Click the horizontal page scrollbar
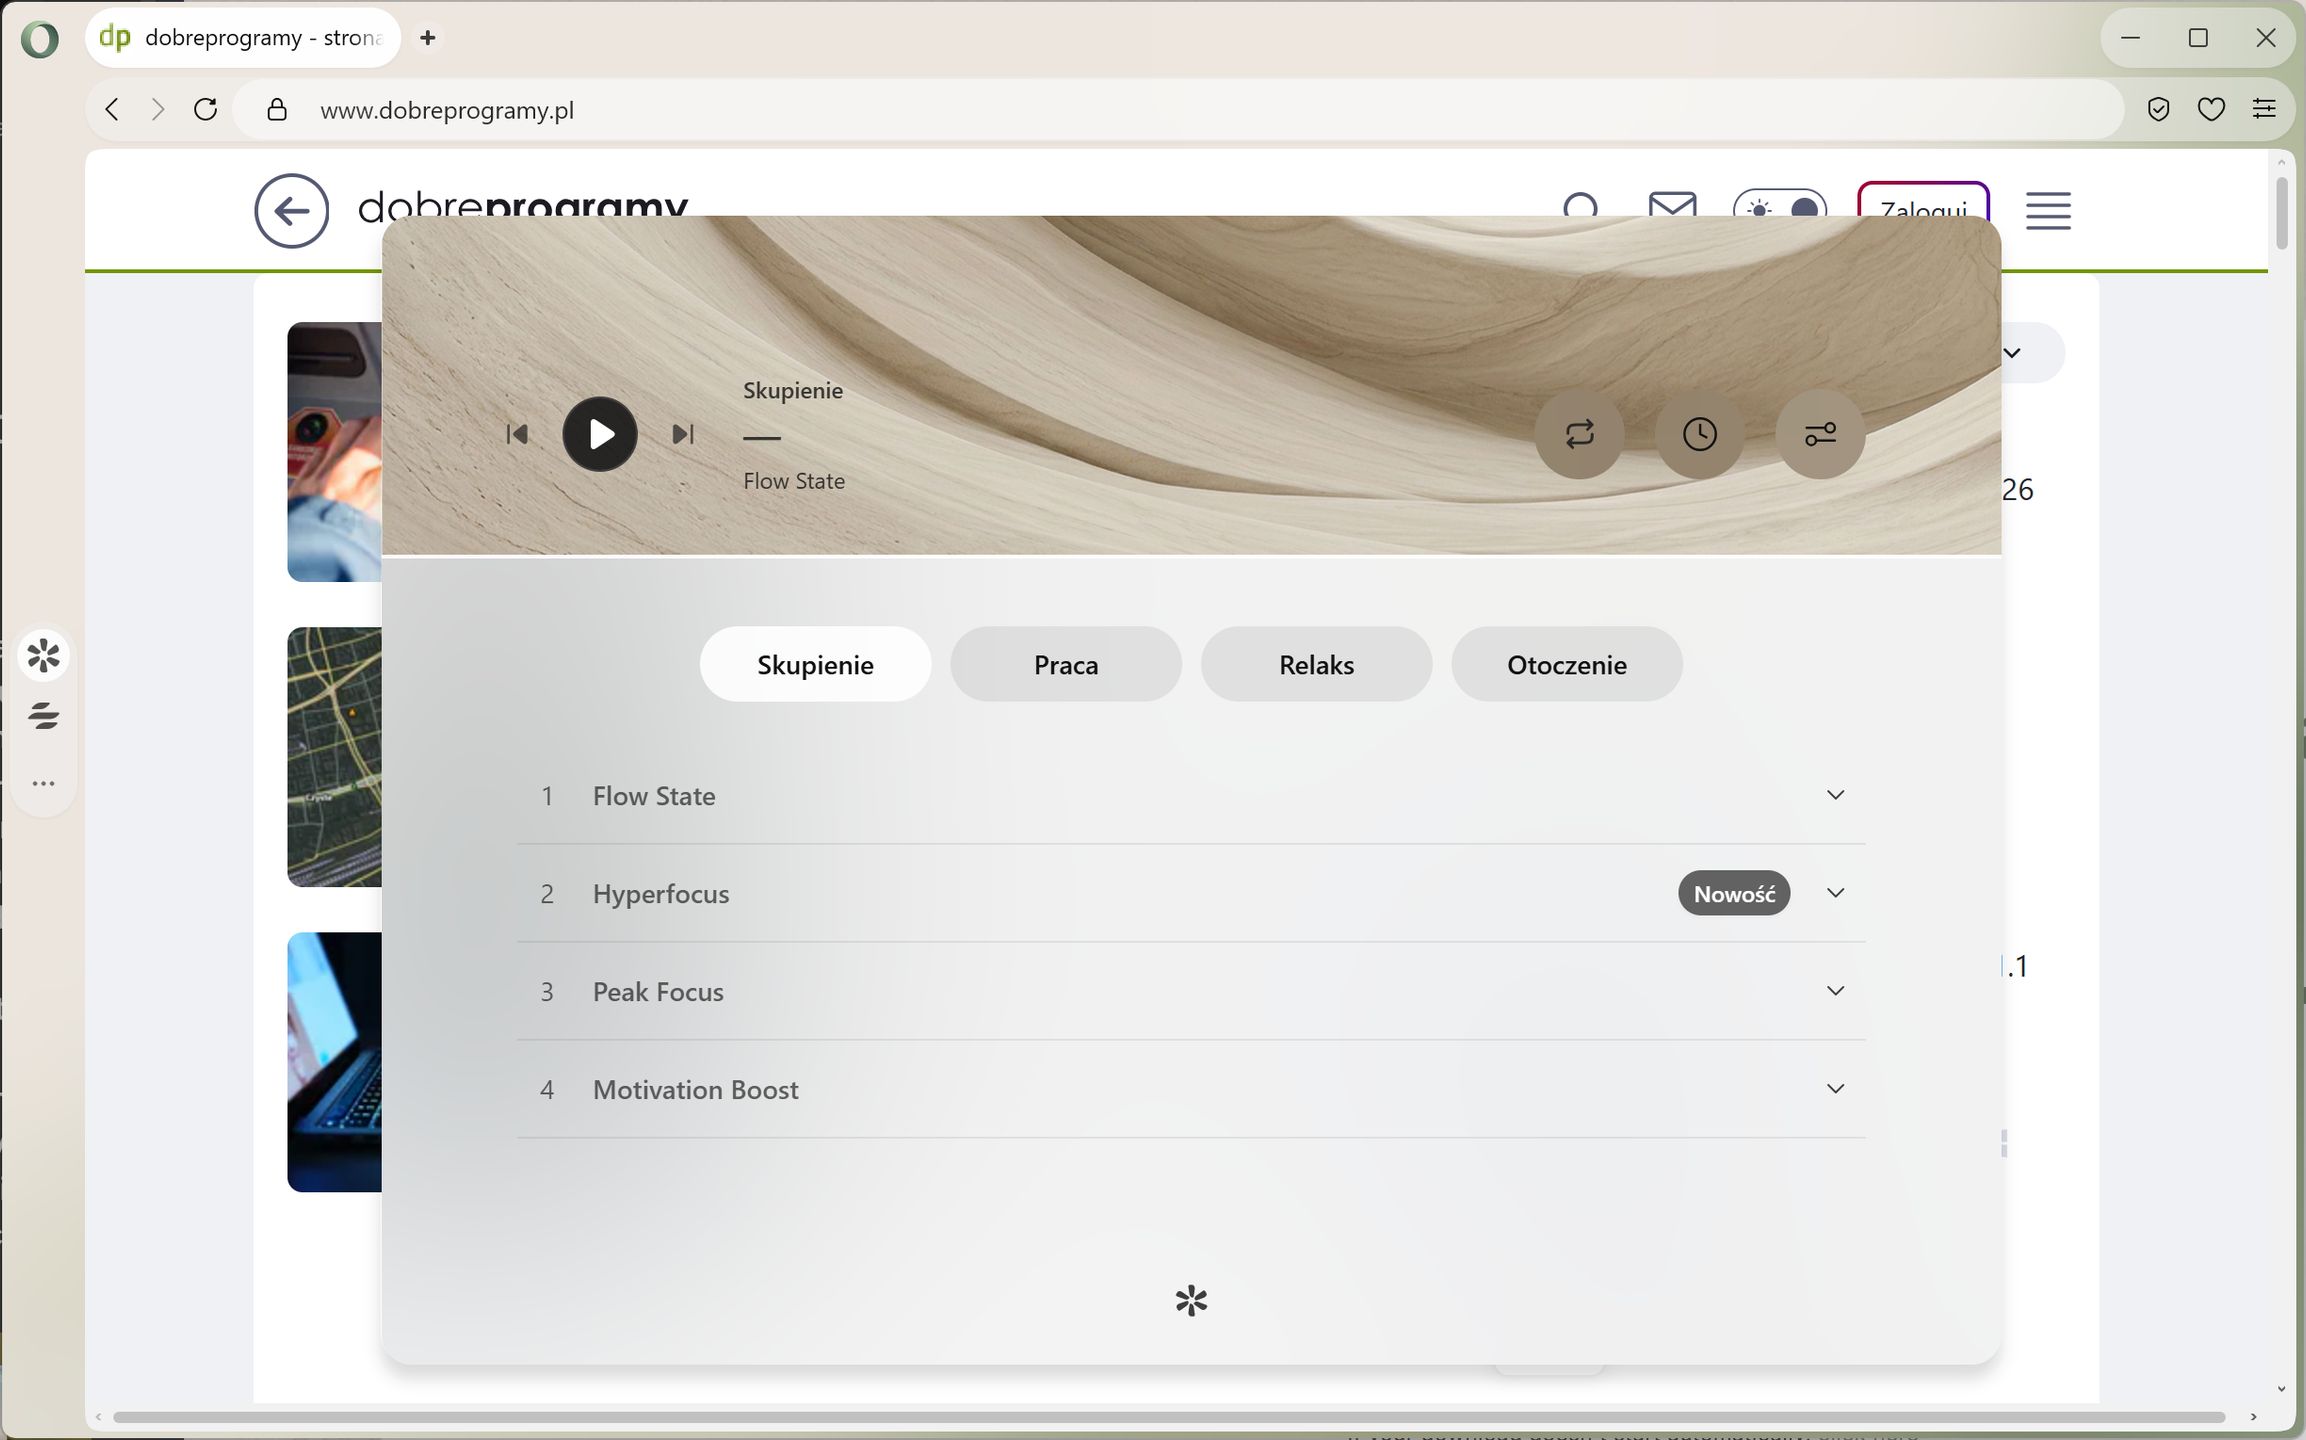 (x=1168, y=1417)
